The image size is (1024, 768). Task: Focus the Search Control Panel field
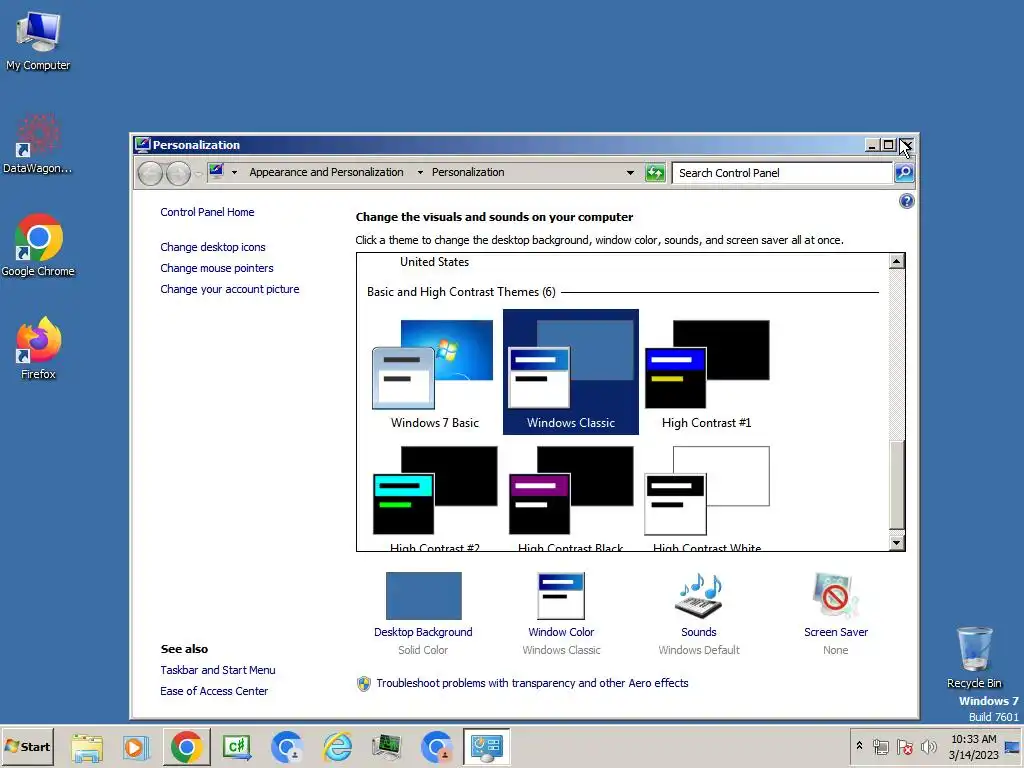pos(782,173)
